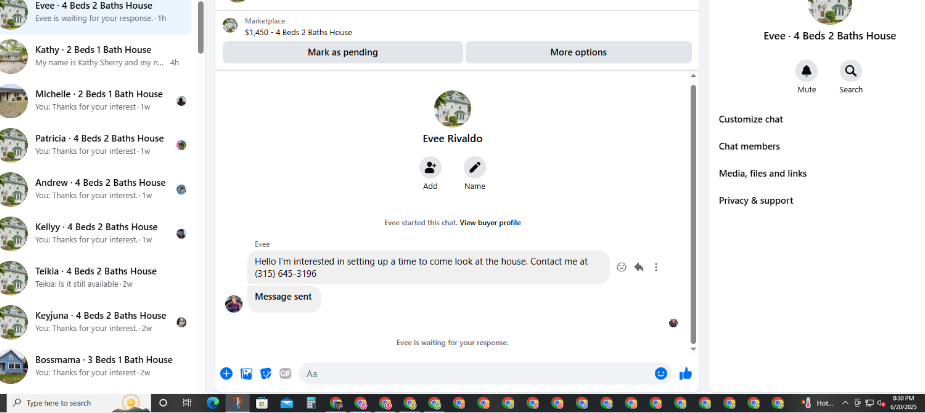Open View buyer profile link
This screenshot has height=413, width=925.
coord(490,222)
